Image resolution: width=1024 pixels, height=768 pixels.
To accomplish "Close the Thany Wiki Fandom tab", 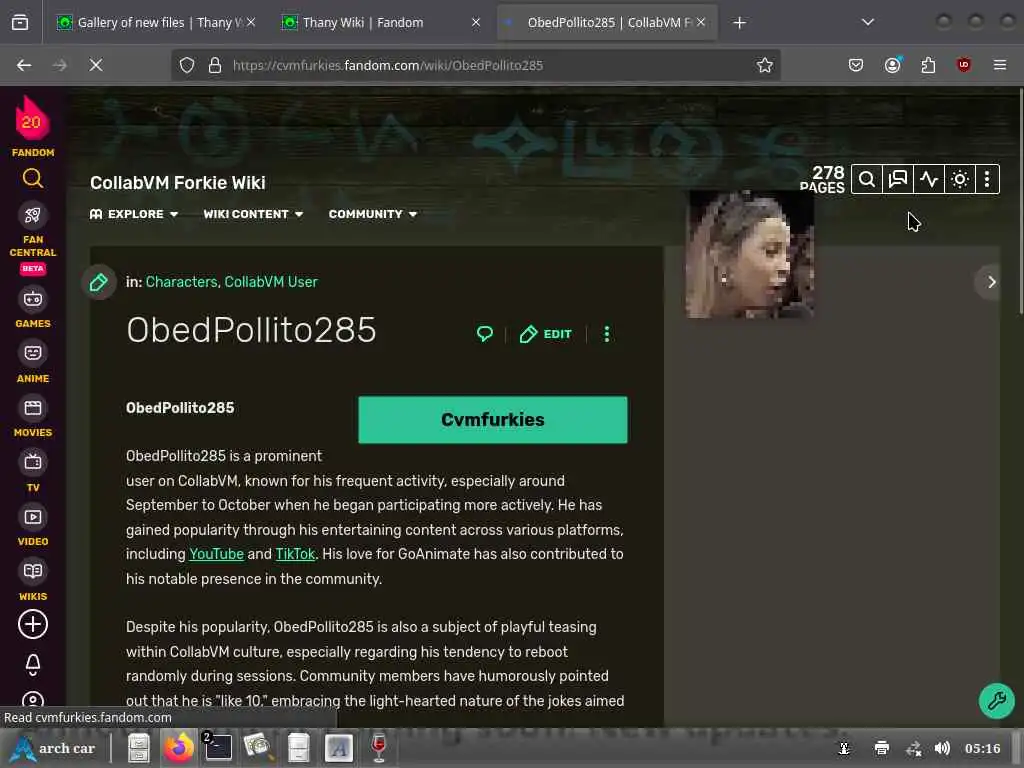I will point(475,22).
